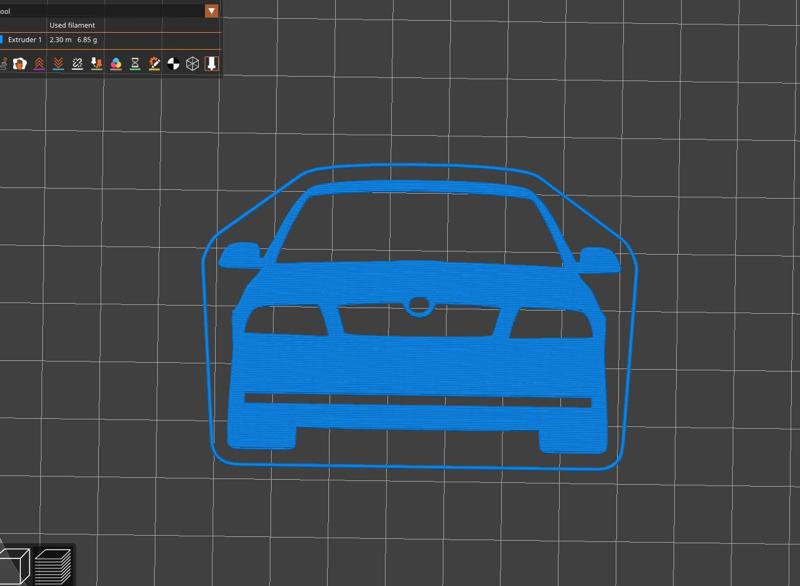Switch to 3D editor cube view
800x586 pixels.
pyautogui.click(x=14, y=566)
